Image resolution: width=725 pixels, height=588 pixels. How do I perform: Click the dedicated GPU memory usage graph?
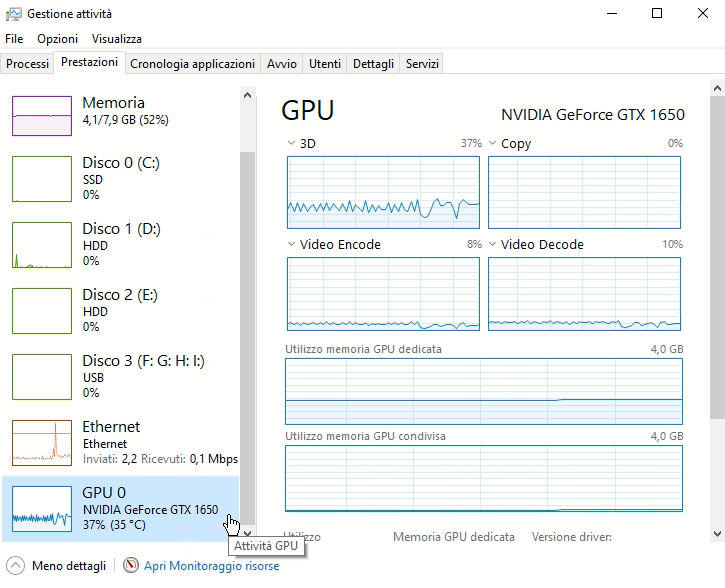click(484, 391)
